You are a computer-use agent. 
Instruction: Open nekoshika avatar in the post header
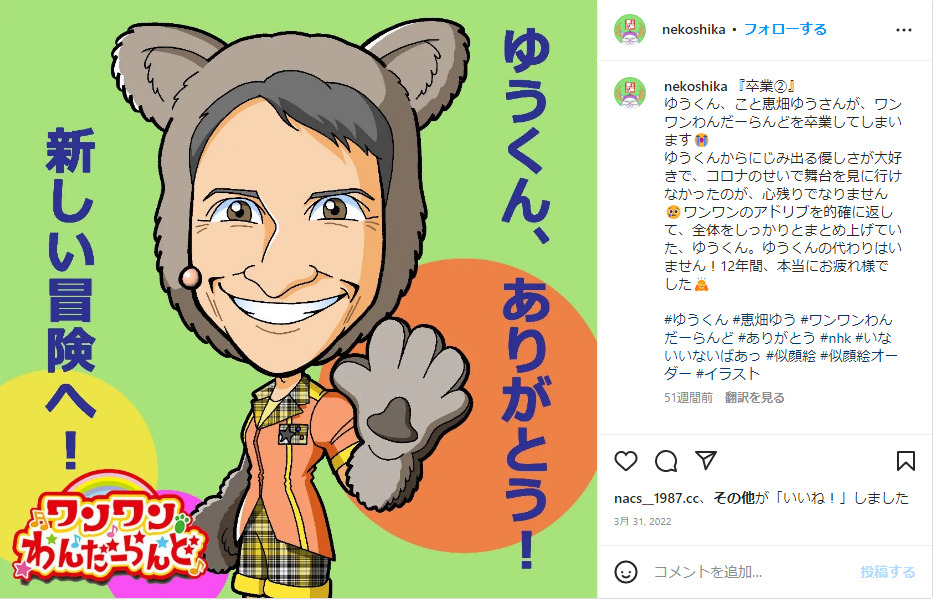(630, 29)
